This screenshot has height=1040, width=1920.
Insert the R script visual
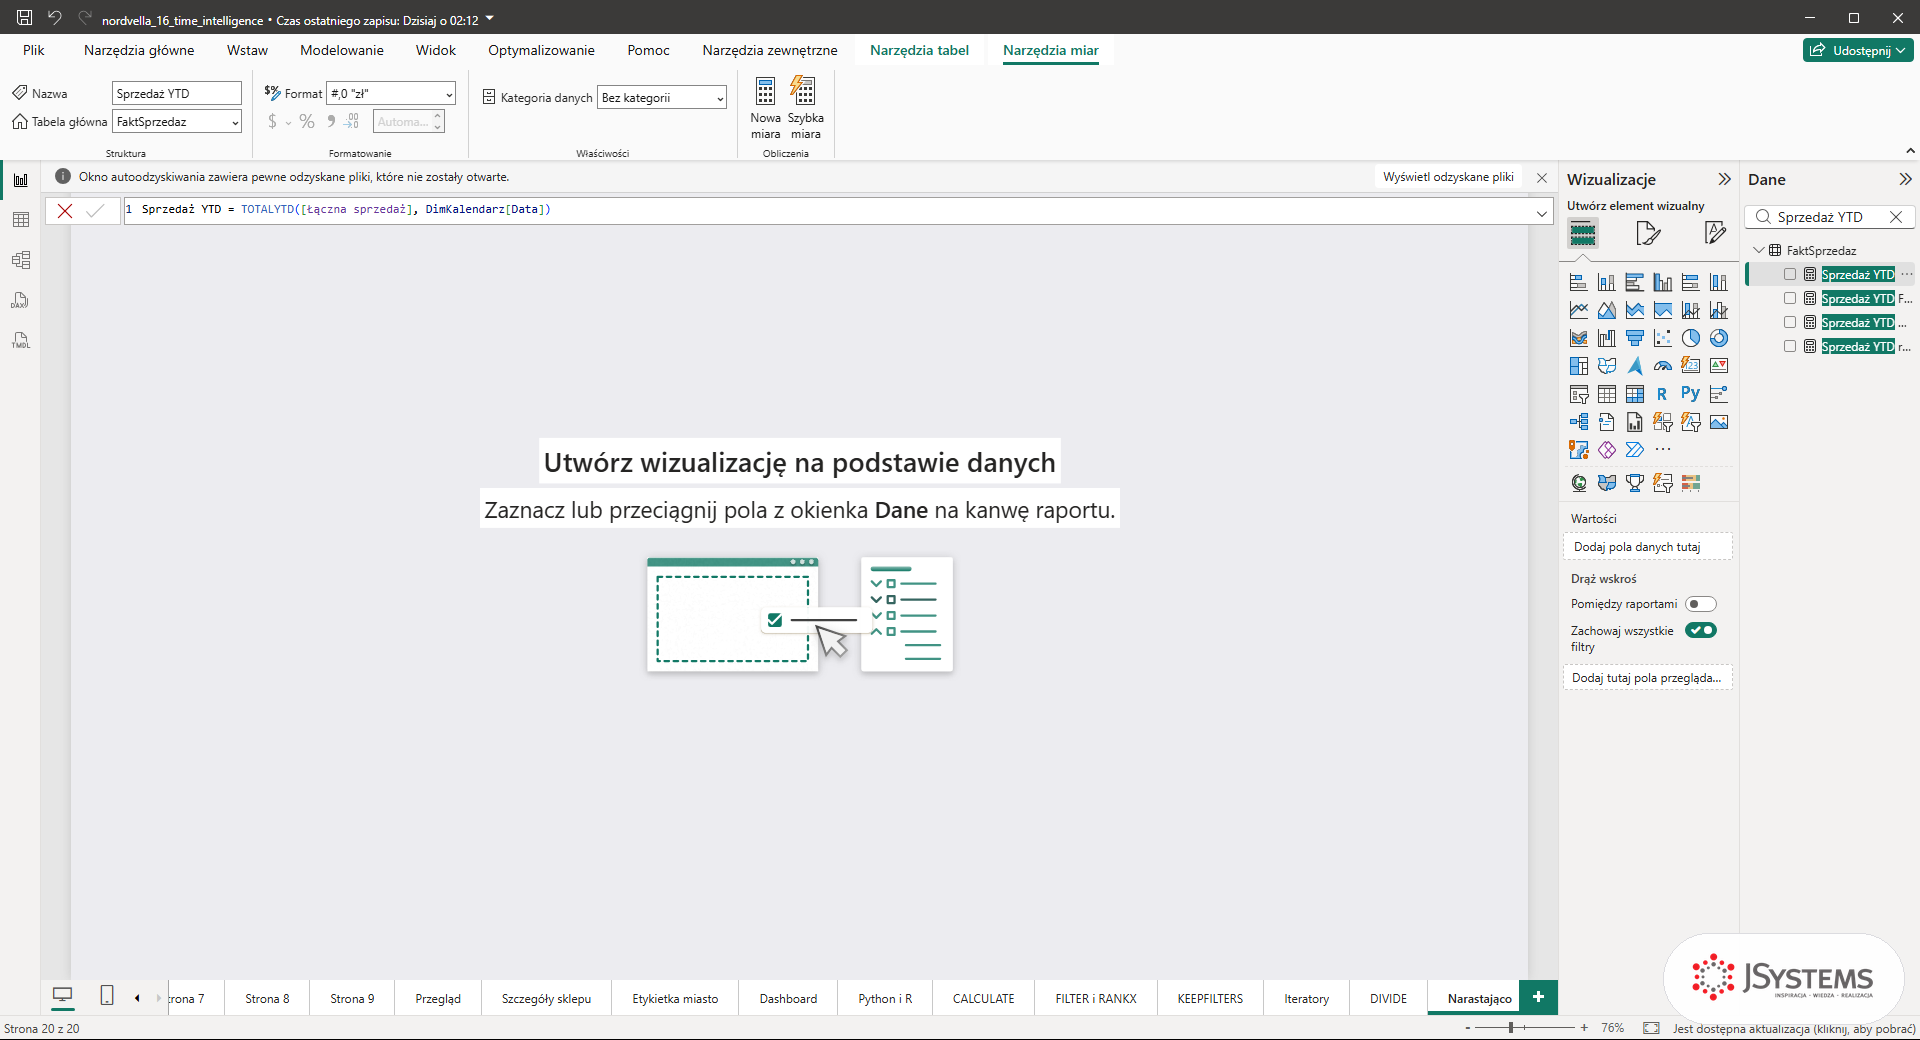[x=1663, y=394]
